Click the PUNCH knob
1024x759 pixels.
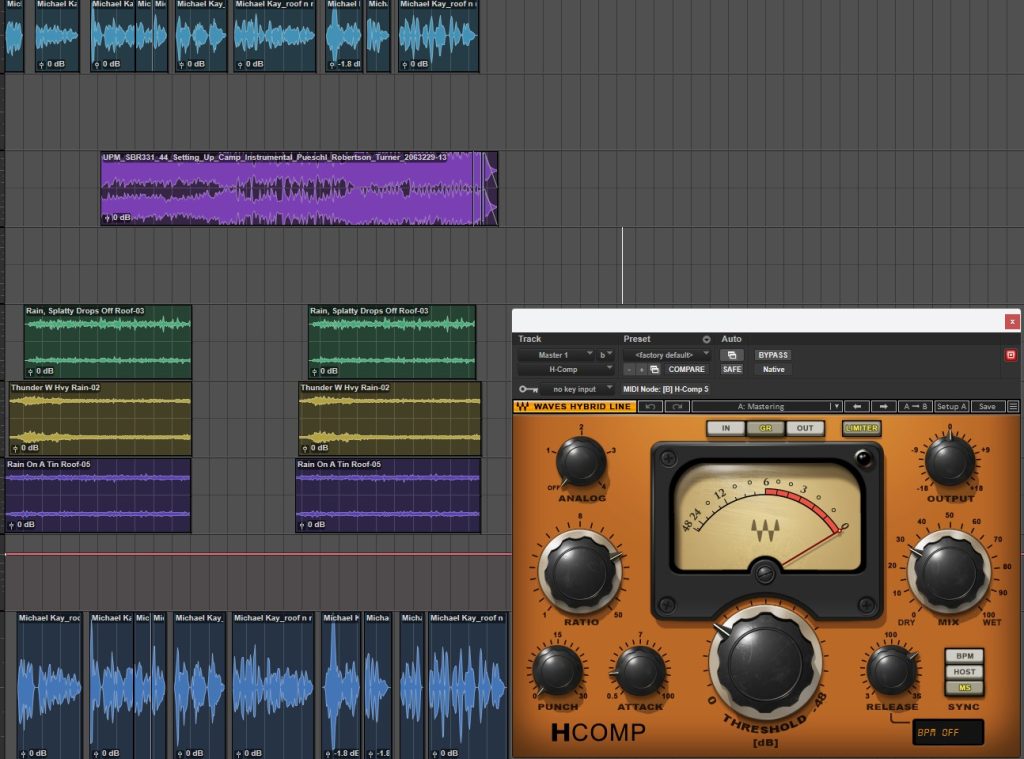pyautogui.click(x=557, y=670)
